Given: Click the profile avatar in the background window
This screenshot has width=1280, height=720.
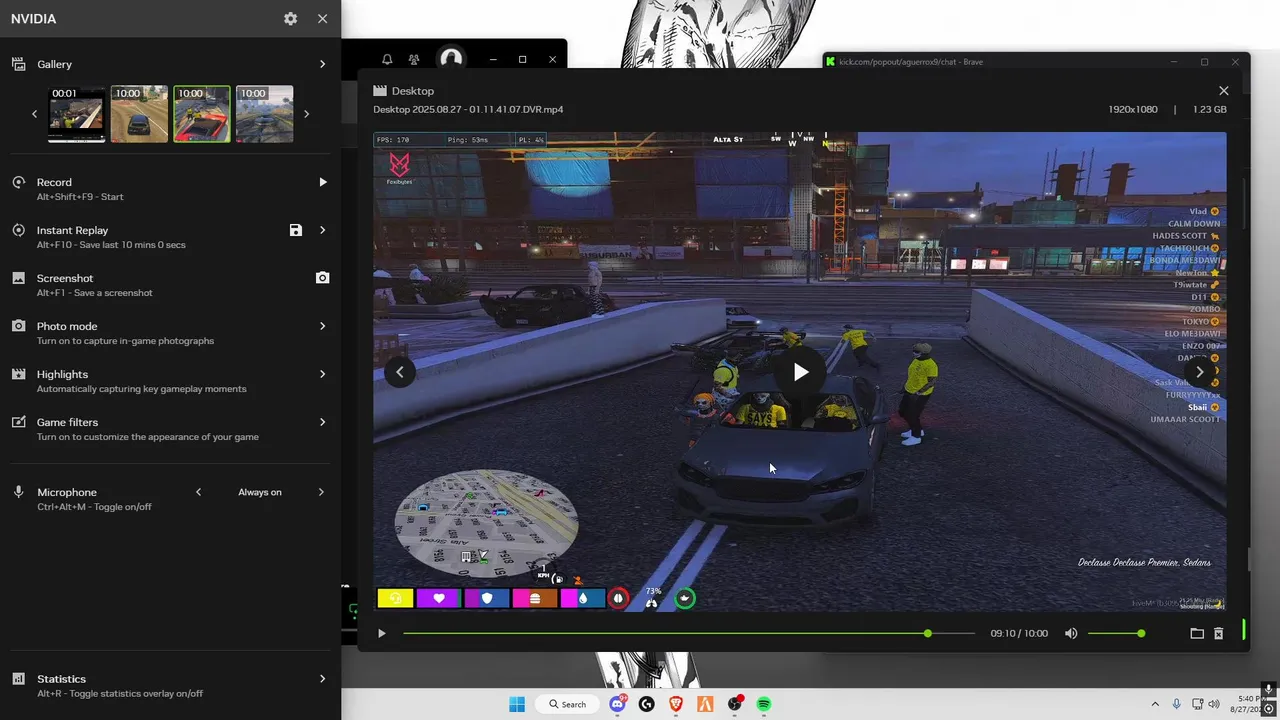Looking at the screenshot, I should (451, 59).
